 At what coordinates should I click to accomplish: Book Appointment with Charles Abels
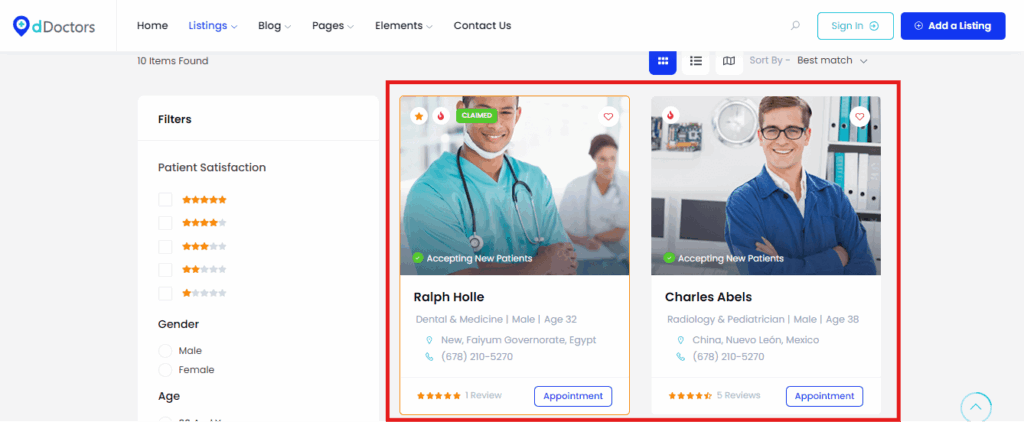point(824,397)
